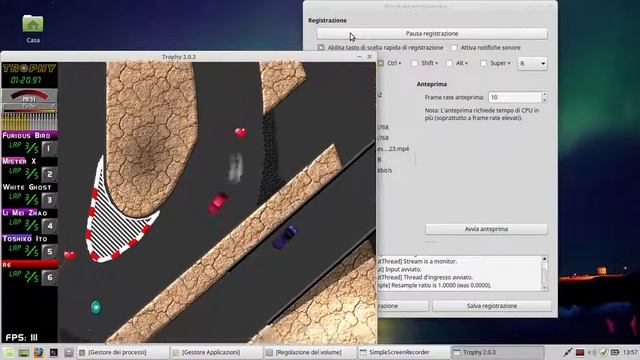Switch to Trophy 2.0.3 taskbar window
Image resolution: width=640 pixels, height=360 pixels.
[497, 352]
